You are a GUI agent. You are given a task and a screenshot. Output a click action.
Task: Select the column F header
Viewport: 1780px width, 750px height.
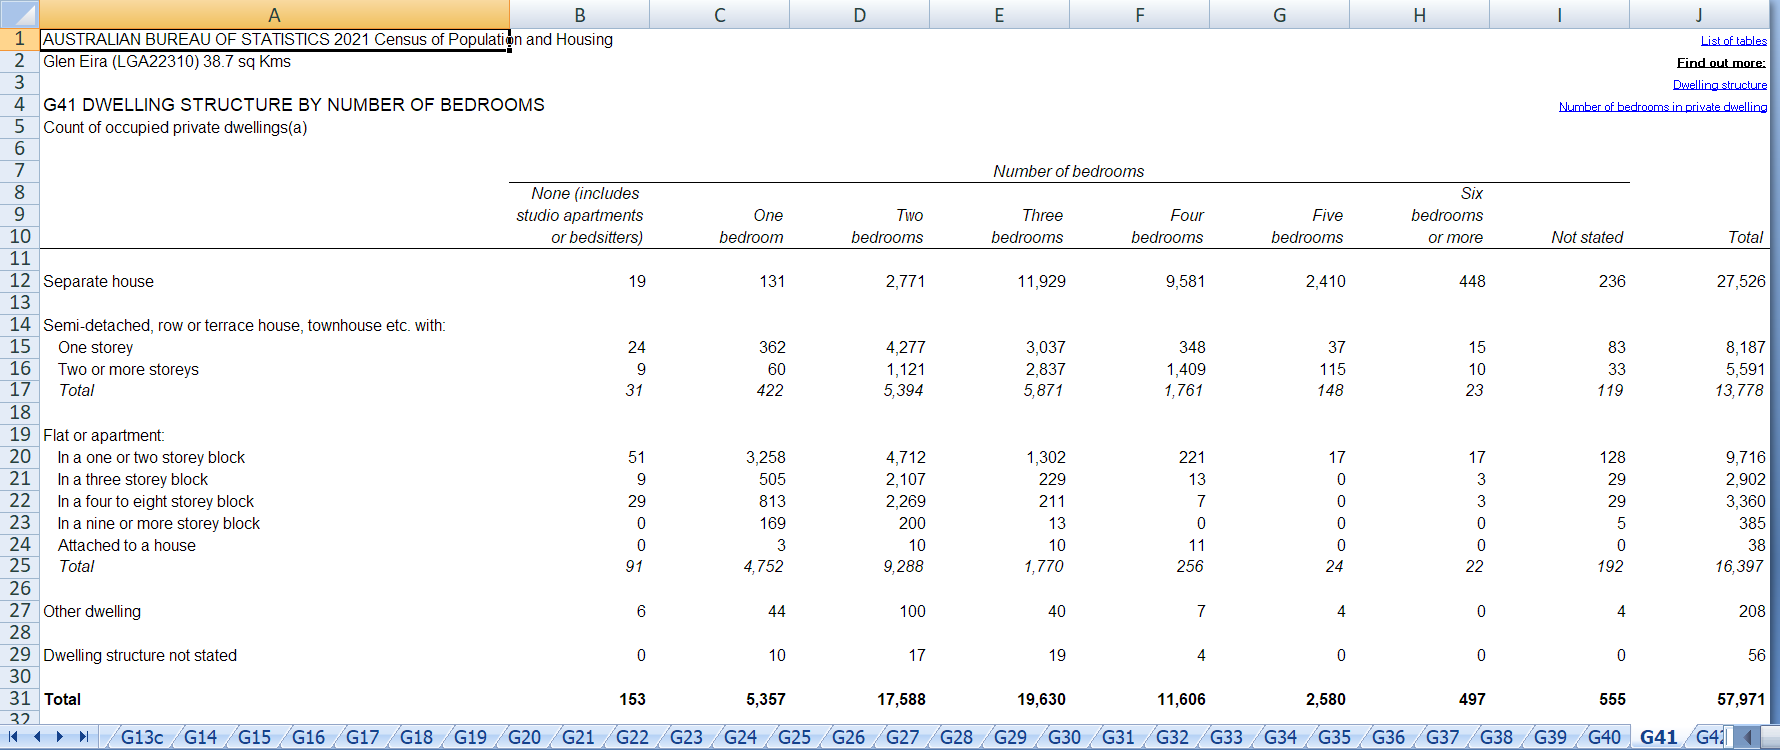1139,15
